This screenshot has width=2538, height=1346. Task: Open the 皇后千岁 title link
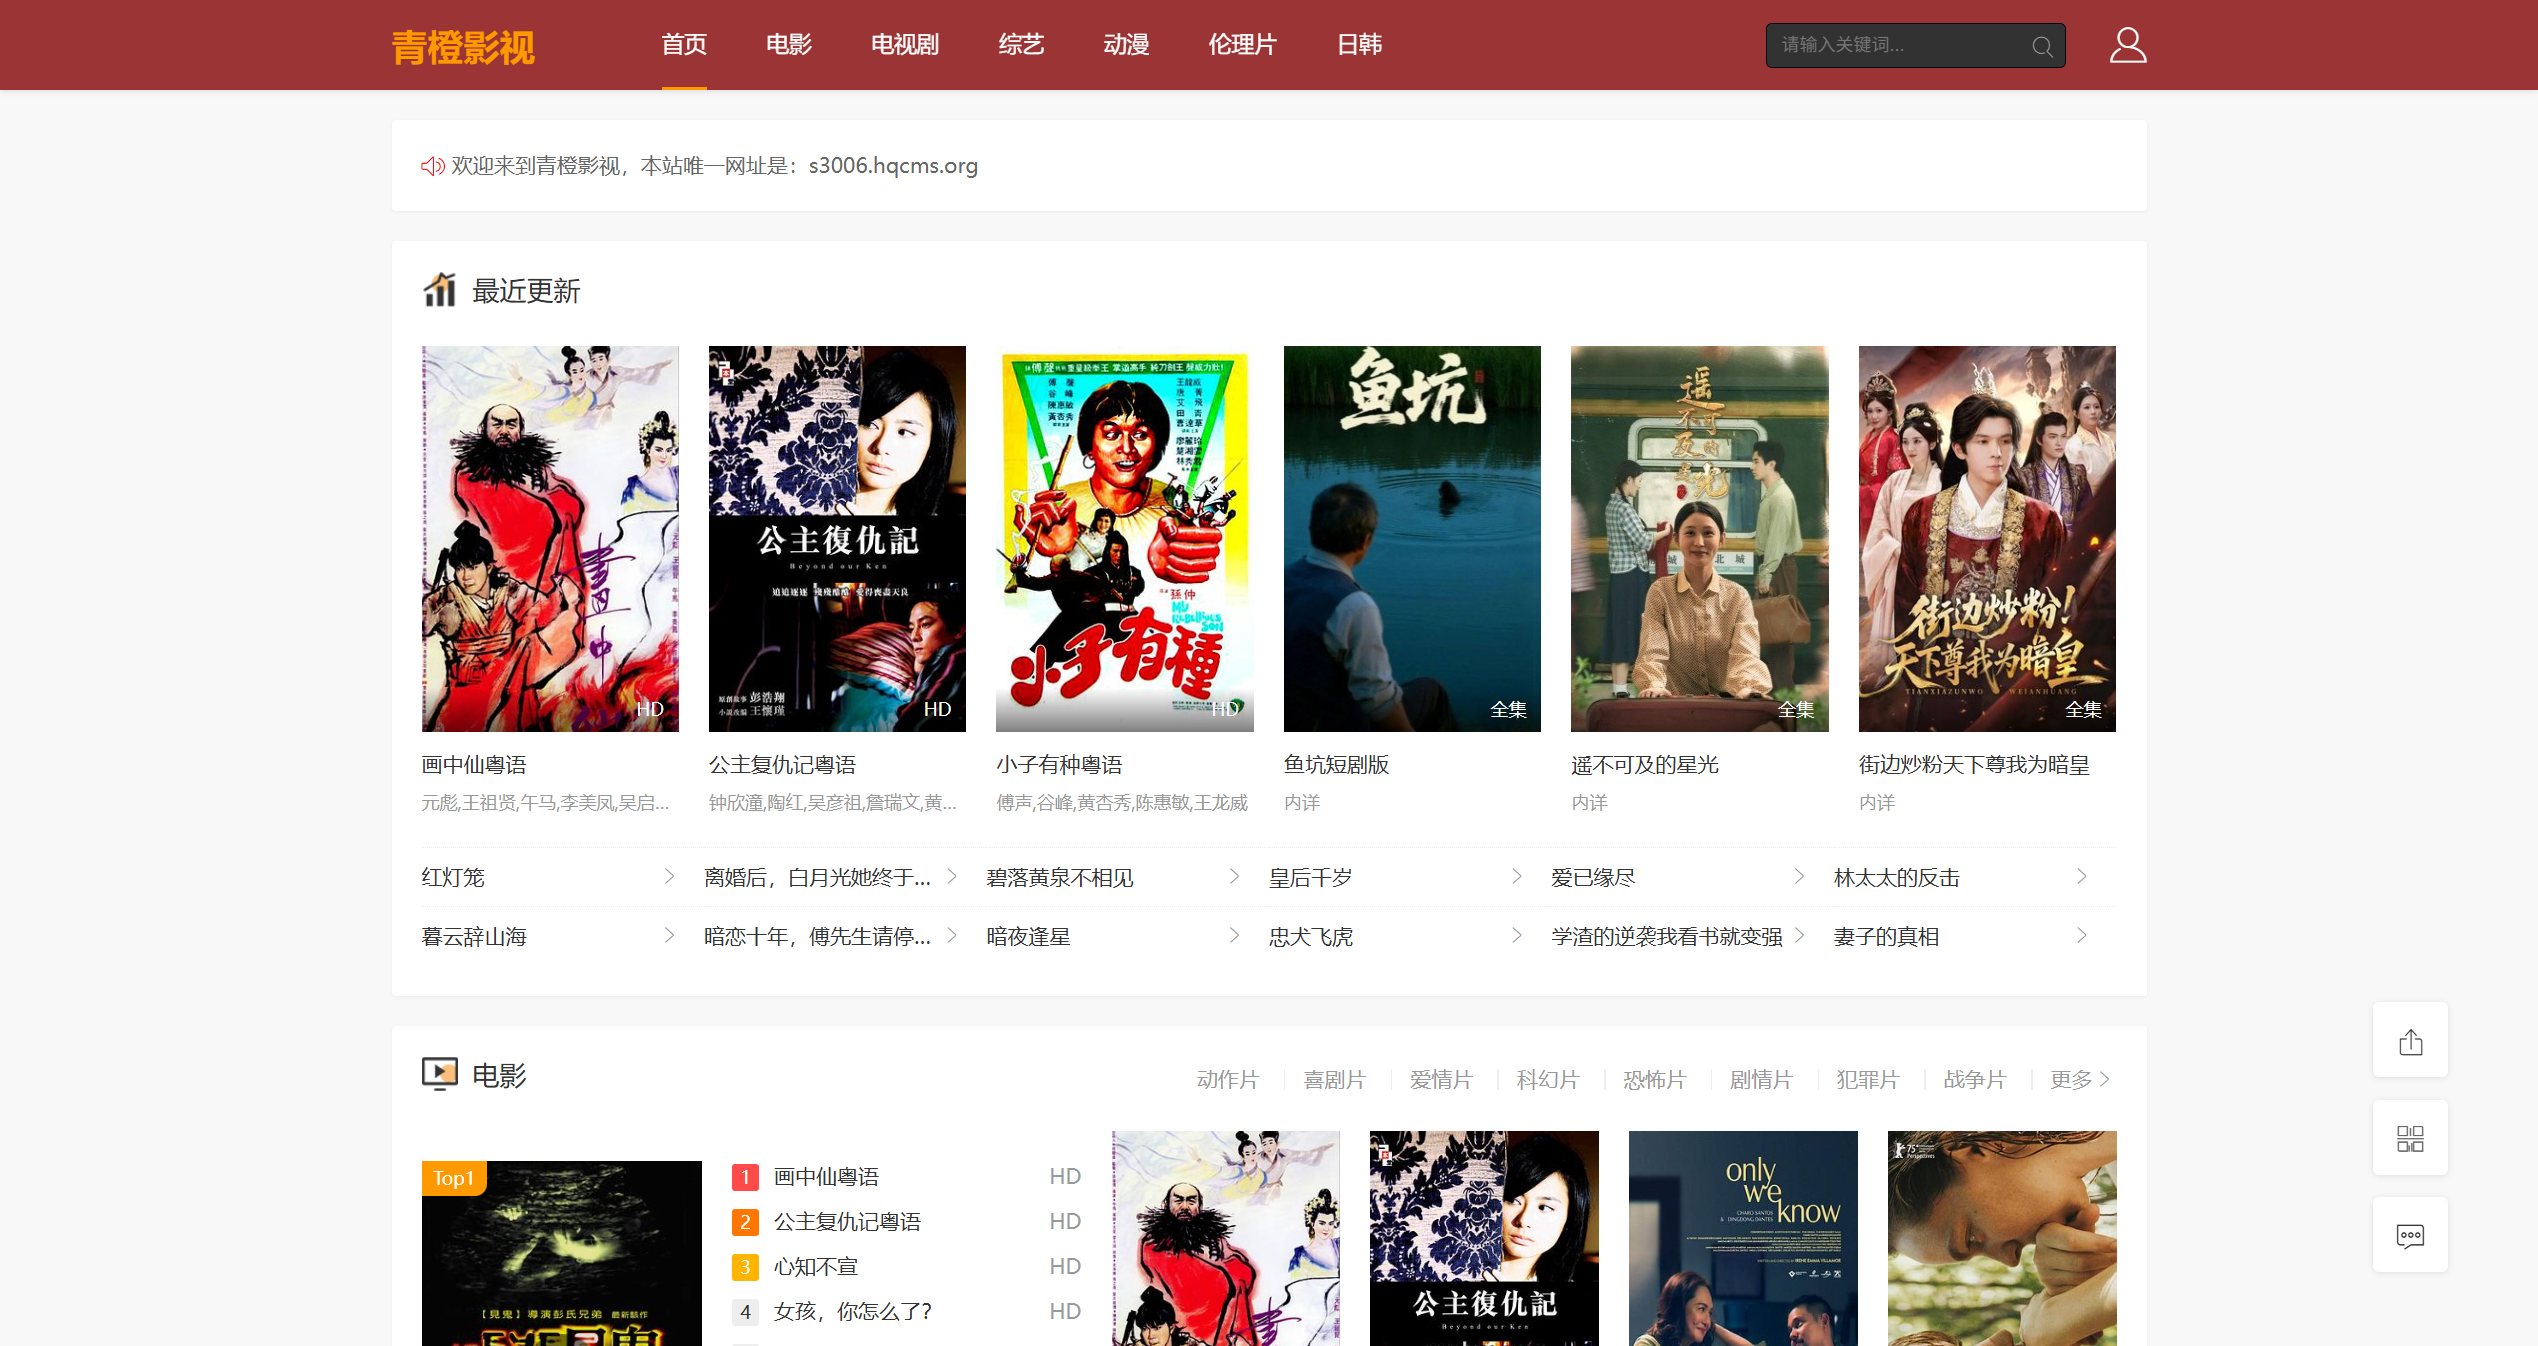pos(1310,877)
